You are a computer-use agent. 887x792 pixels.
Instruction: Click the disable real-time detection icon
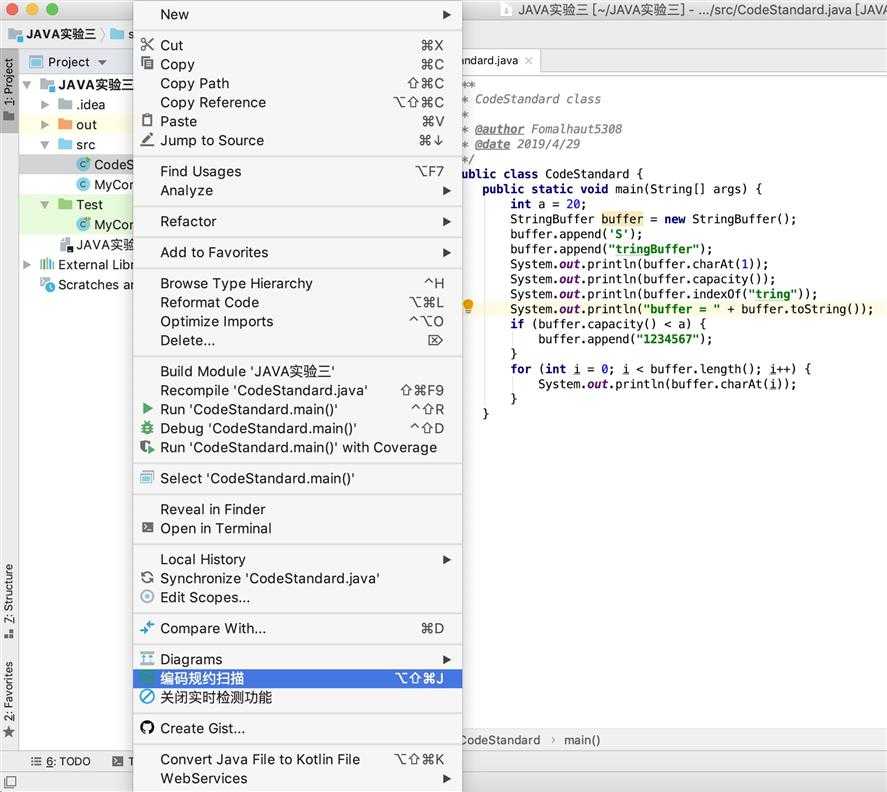click(x=147, y=697)
